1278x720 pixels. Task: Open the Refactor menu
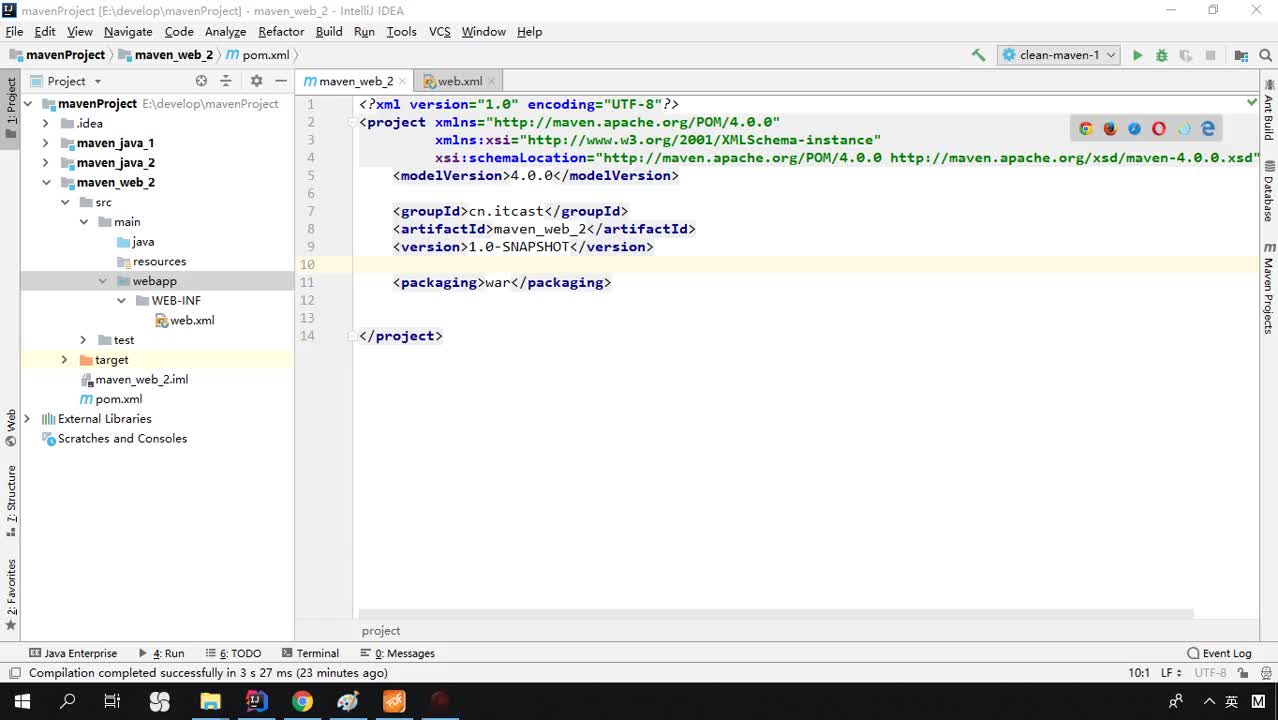(x=281, y=32)
